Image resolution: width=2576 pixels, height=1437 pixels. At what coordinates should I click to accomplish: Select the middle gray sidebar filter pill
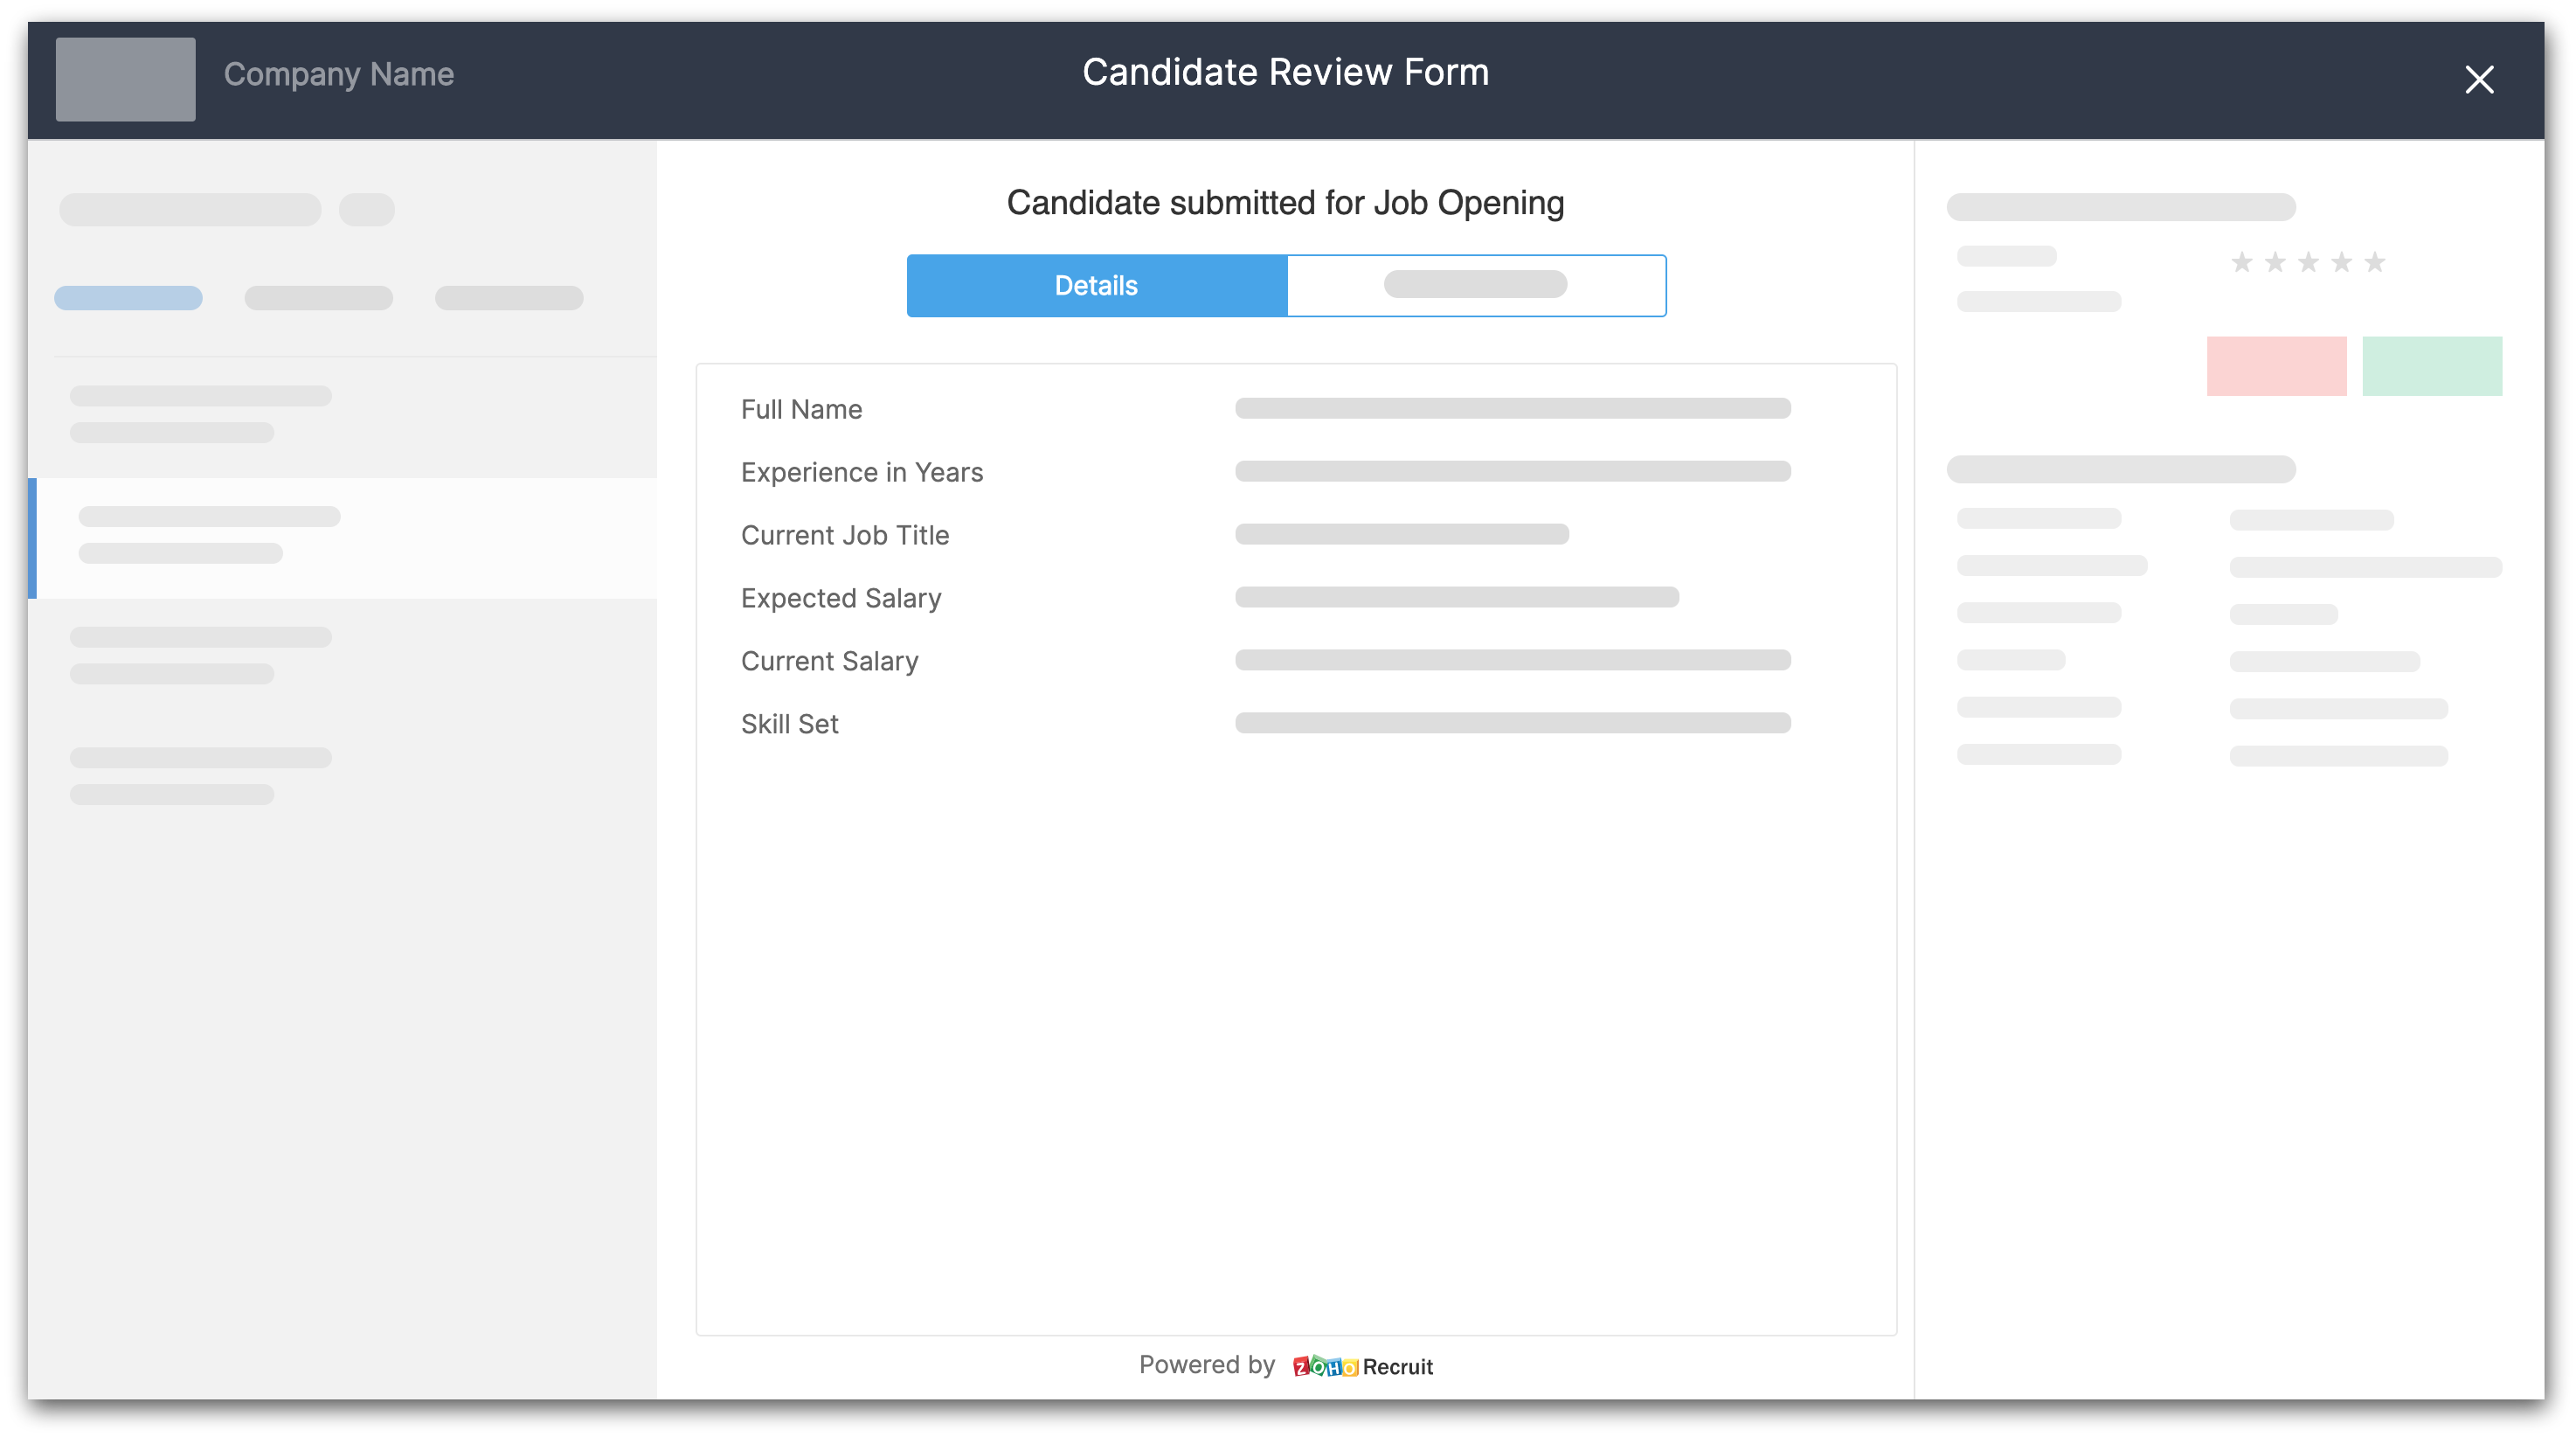[318, 298]
